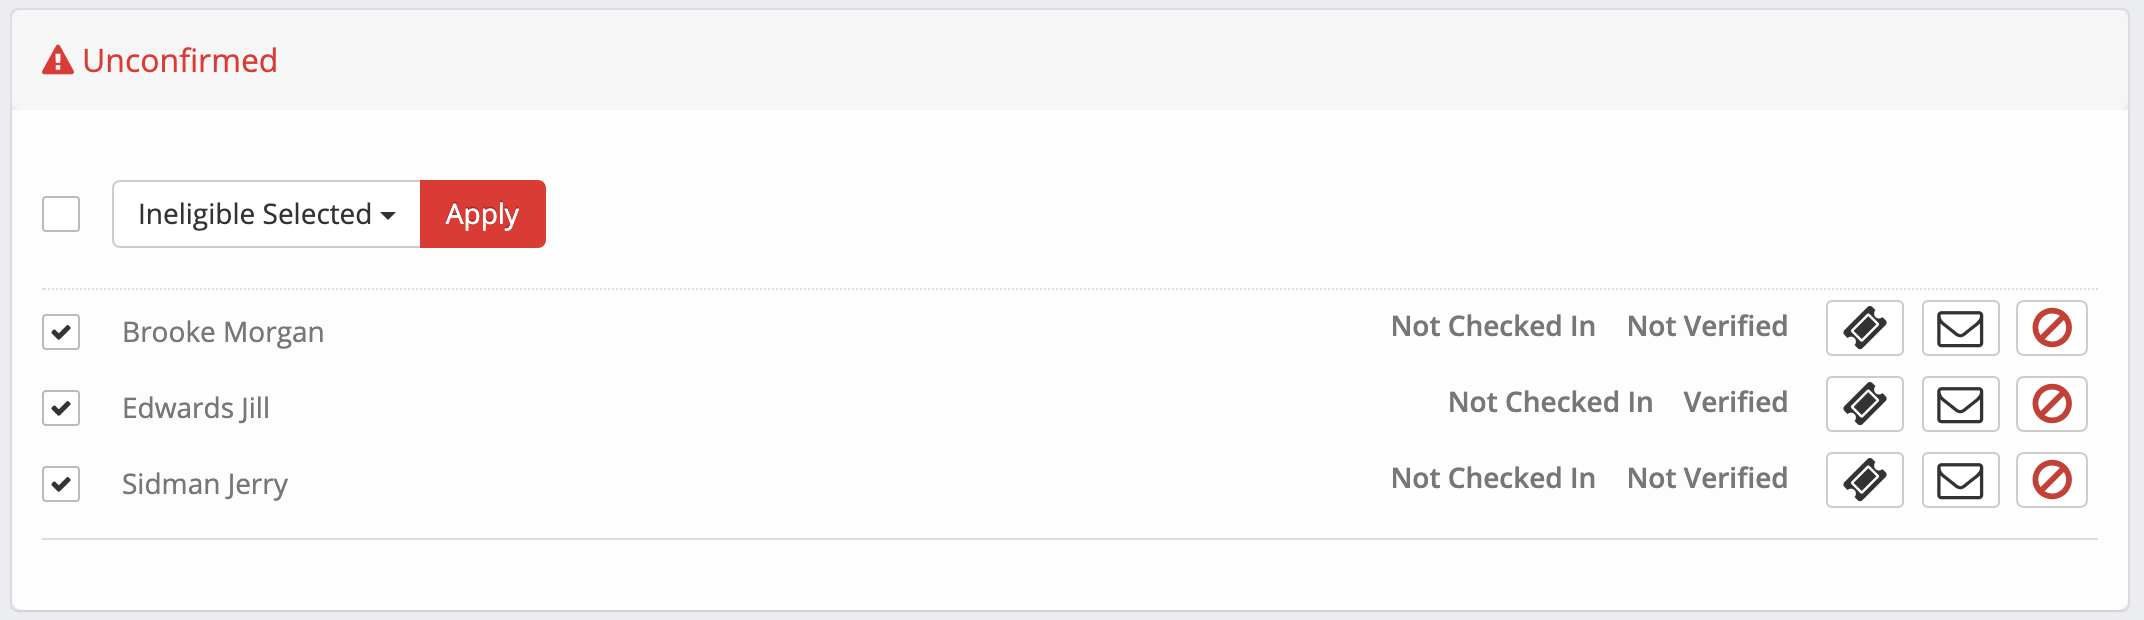Click the red Apply button
2144x620 pixels.
click(x=483, y=214)
